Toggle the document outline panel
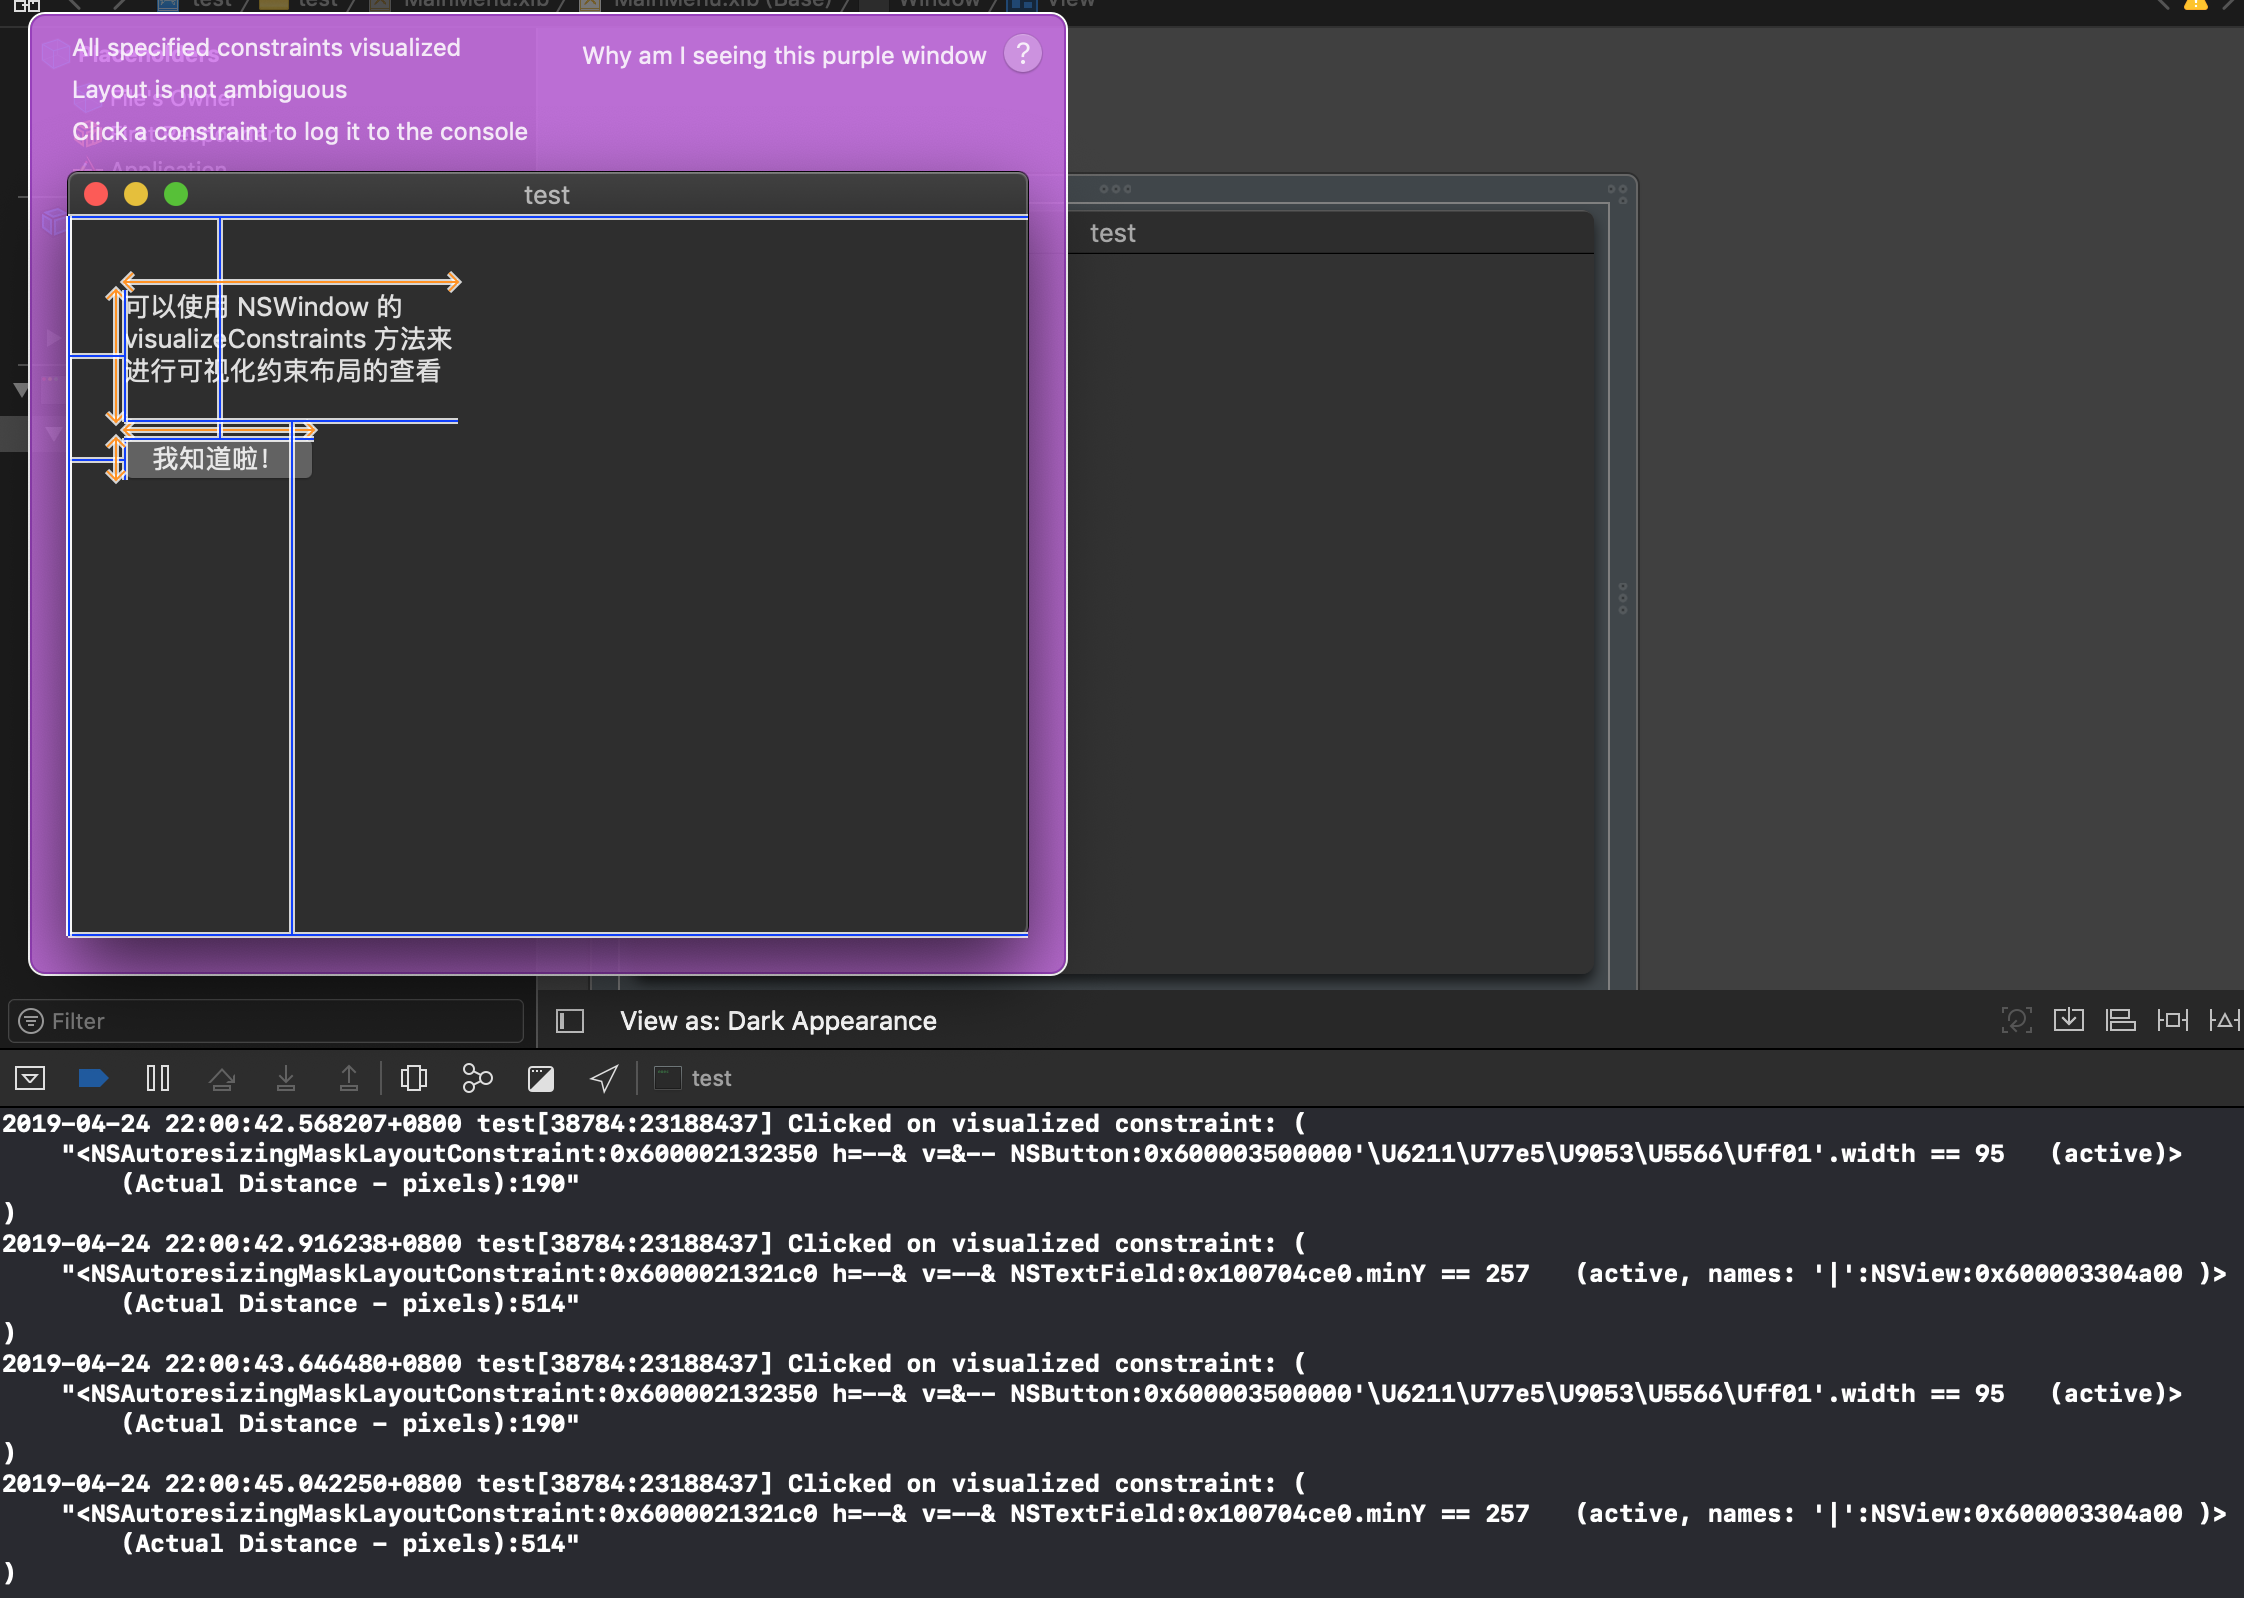Viewport: 2244px width, 1598px height. 570,1021
